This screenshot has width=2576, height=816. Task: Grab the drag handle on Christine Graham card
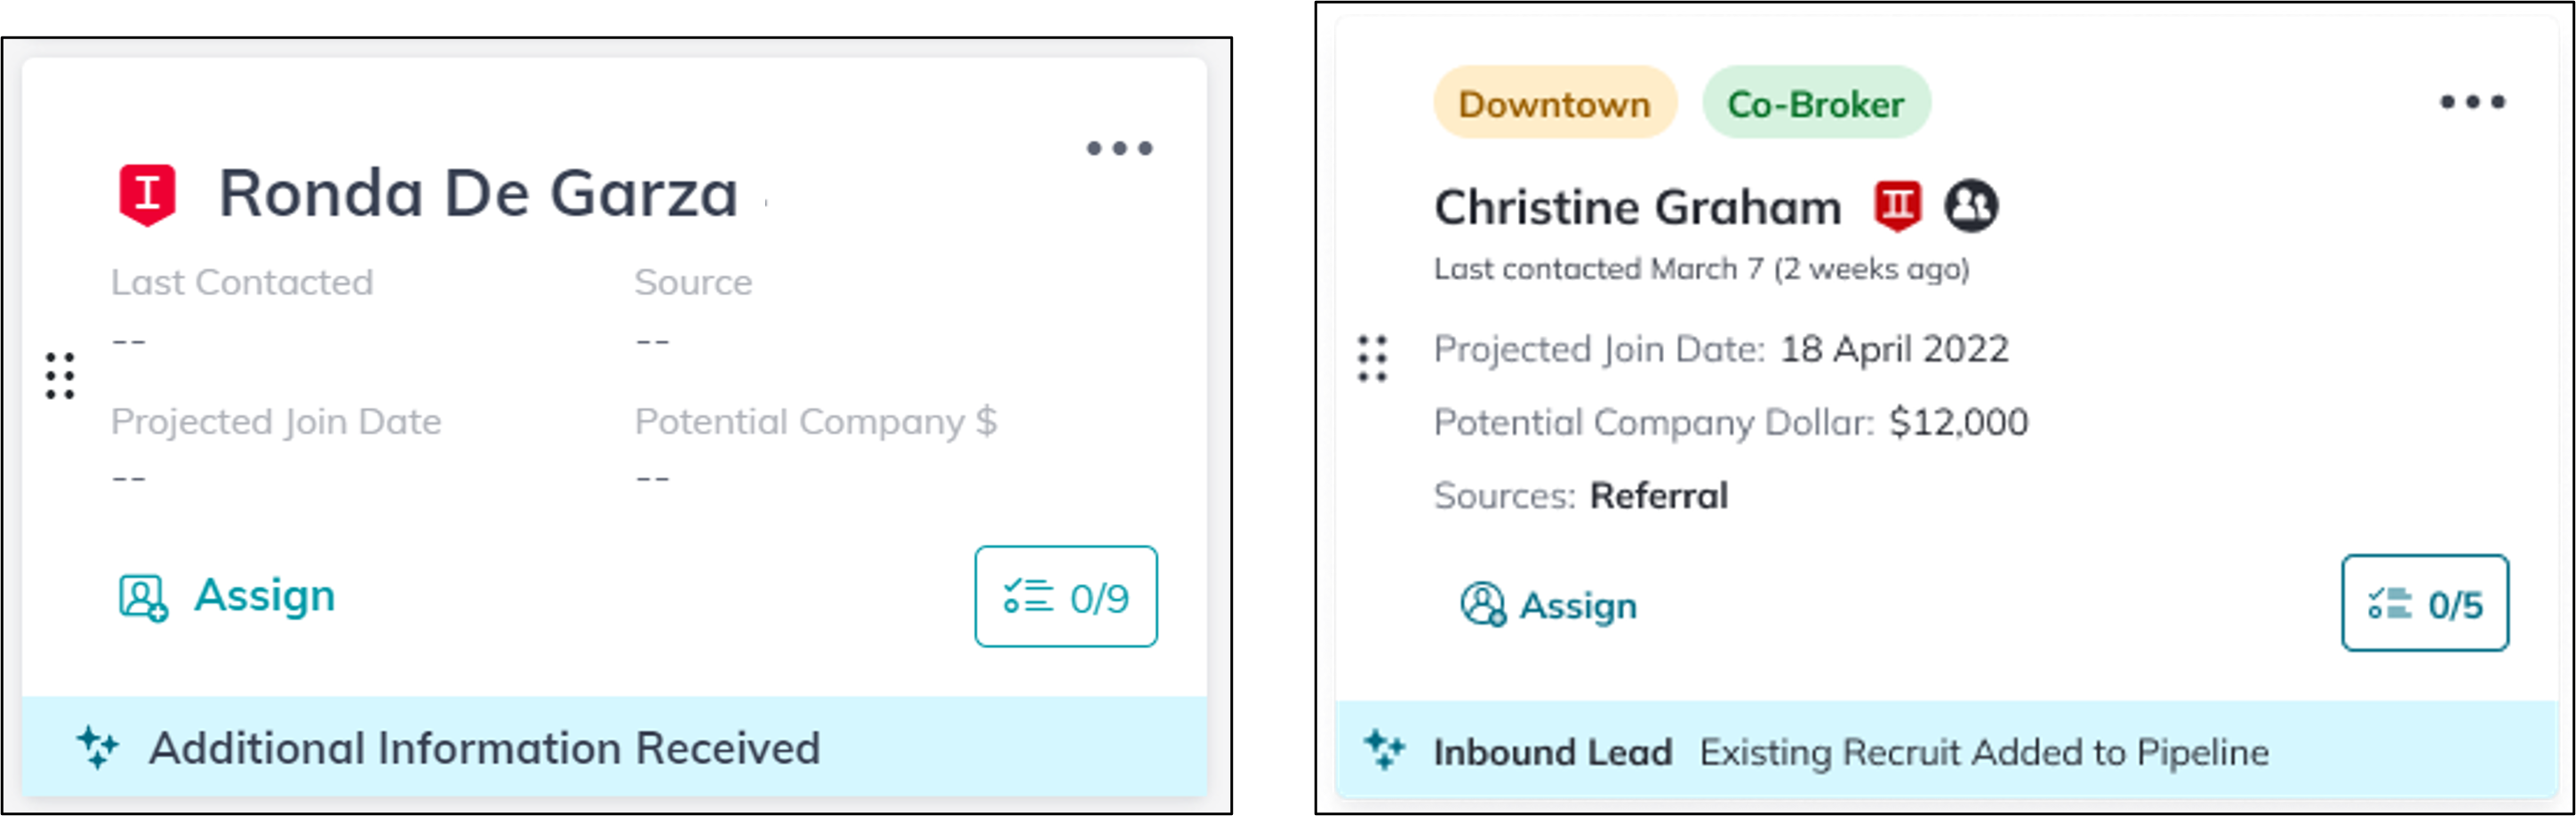click(1372, 358)
